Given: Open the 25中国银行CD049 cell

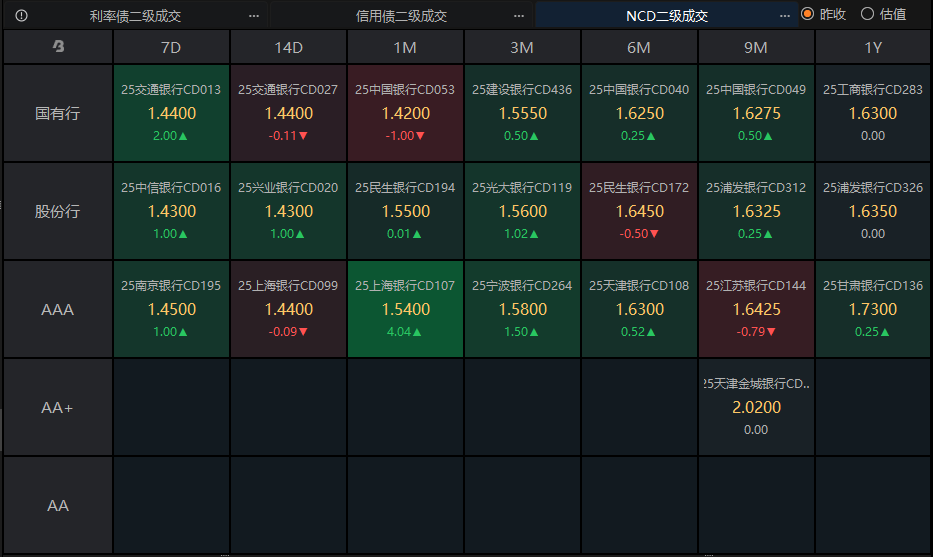Looking at the screenshot, I should tap(756, 113).
